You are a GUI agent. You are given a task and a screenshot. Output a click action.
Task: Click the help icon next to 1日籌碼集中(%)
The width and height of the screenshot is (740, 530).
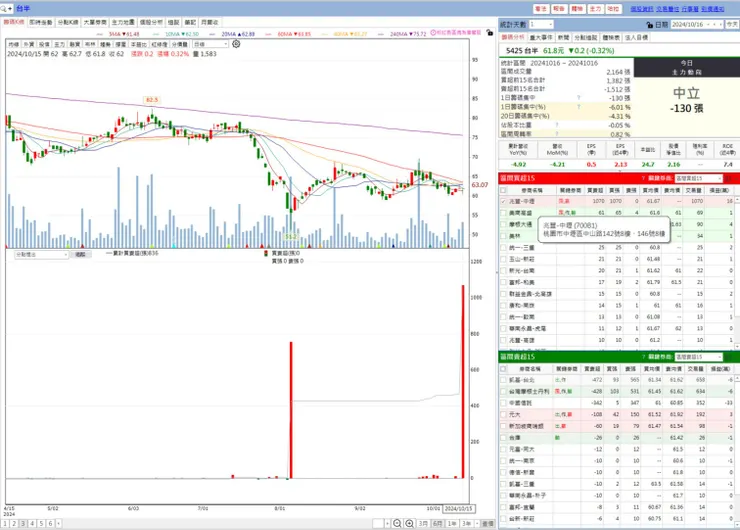pos(579,107)
